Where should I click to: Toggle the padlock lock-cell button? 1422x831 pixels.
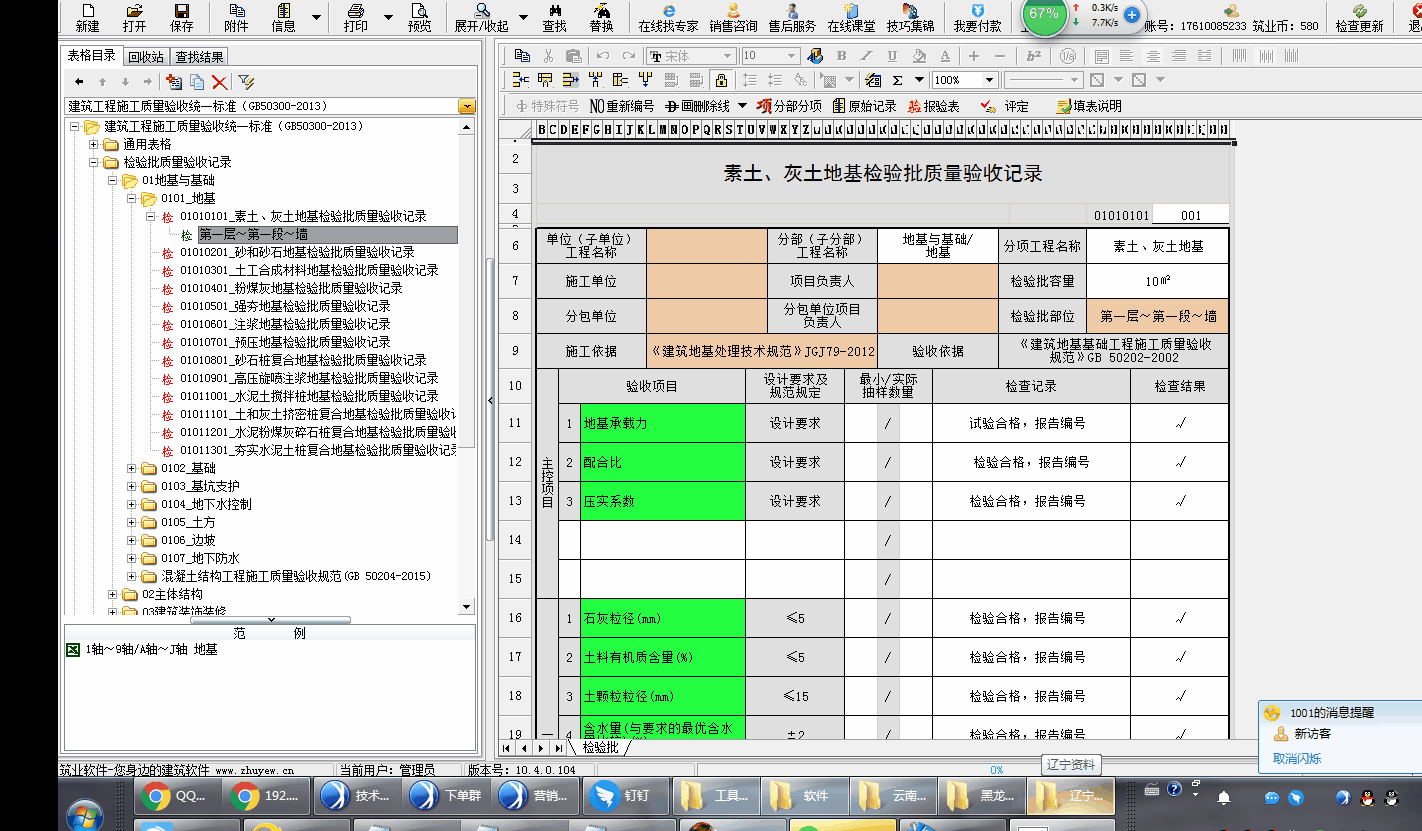click(x=721, y=80)
